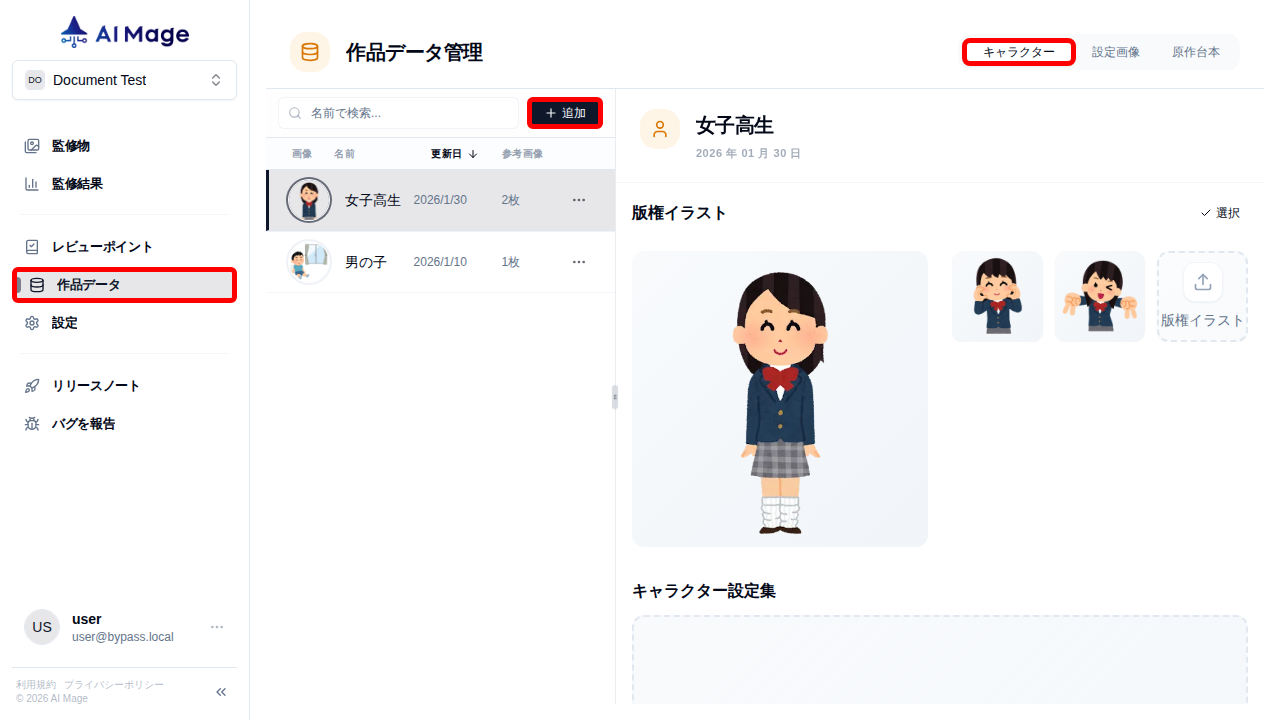This screenshot has height=720, width=1280.
Task: Click the 版権イラスト upload icon
Action: pos(1202,282)
